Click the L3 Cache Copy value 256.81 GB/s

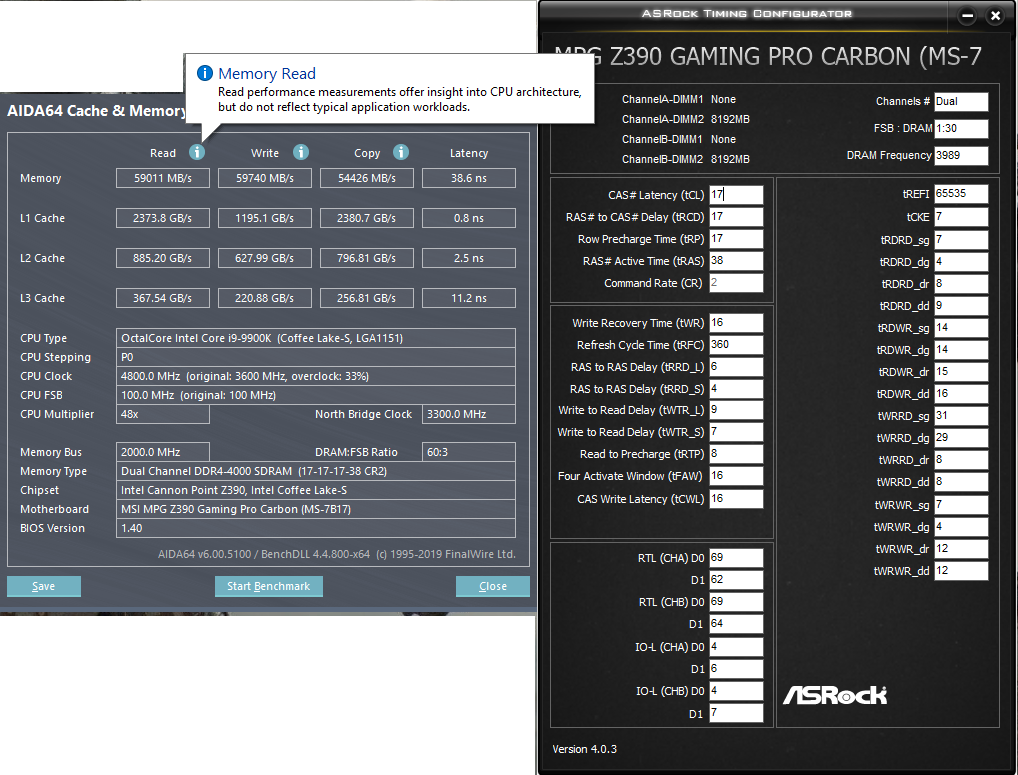pyautogui.click(x=367, y=298)
